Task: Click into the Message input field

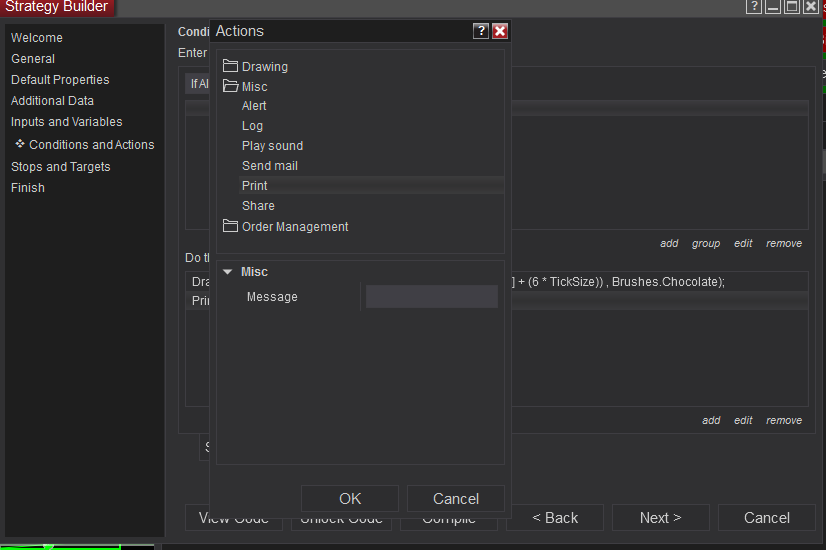Action: click(431, 297)
